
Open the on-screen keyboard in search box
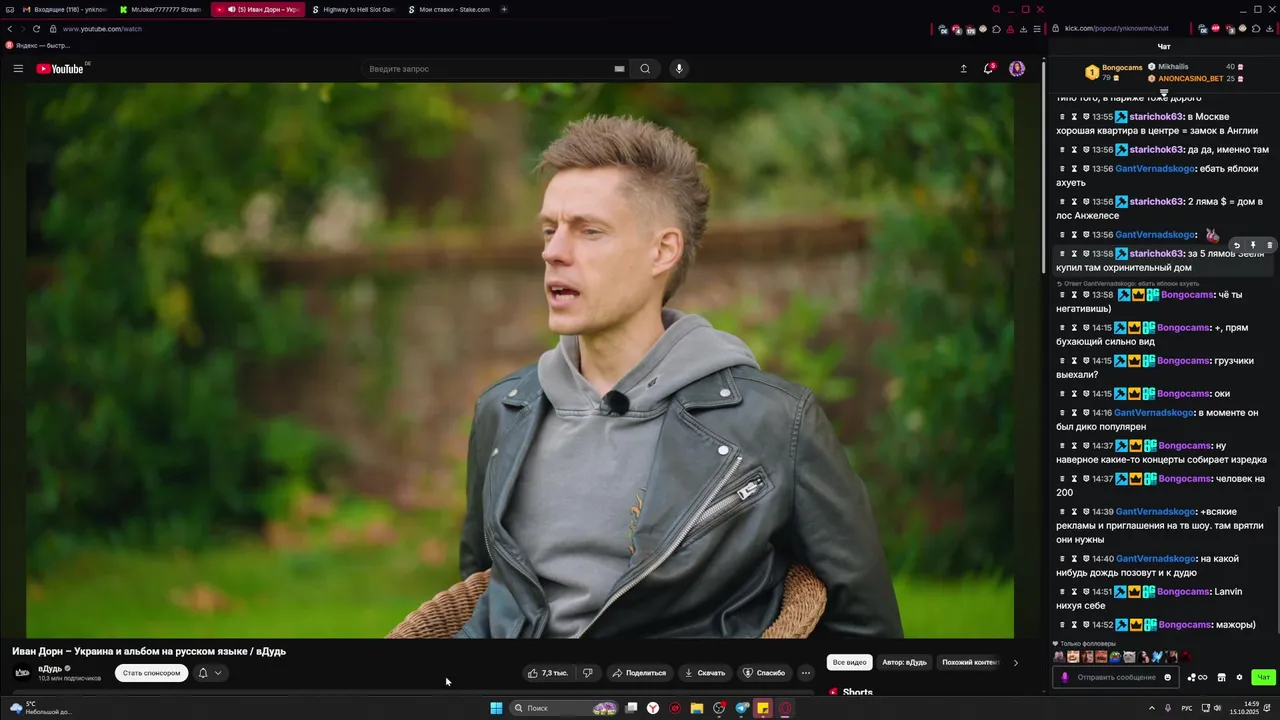click(619, 69)
